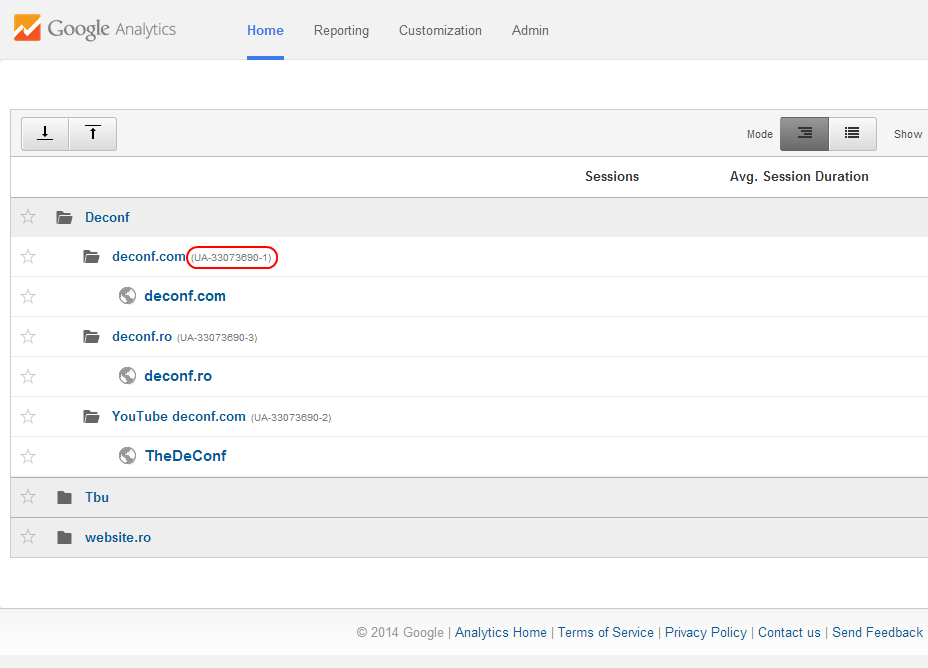The height and width of the screenshot is (668, 928).
Task: Collapse the YouTube deconf.com folder icon
Action: [91, 417]
